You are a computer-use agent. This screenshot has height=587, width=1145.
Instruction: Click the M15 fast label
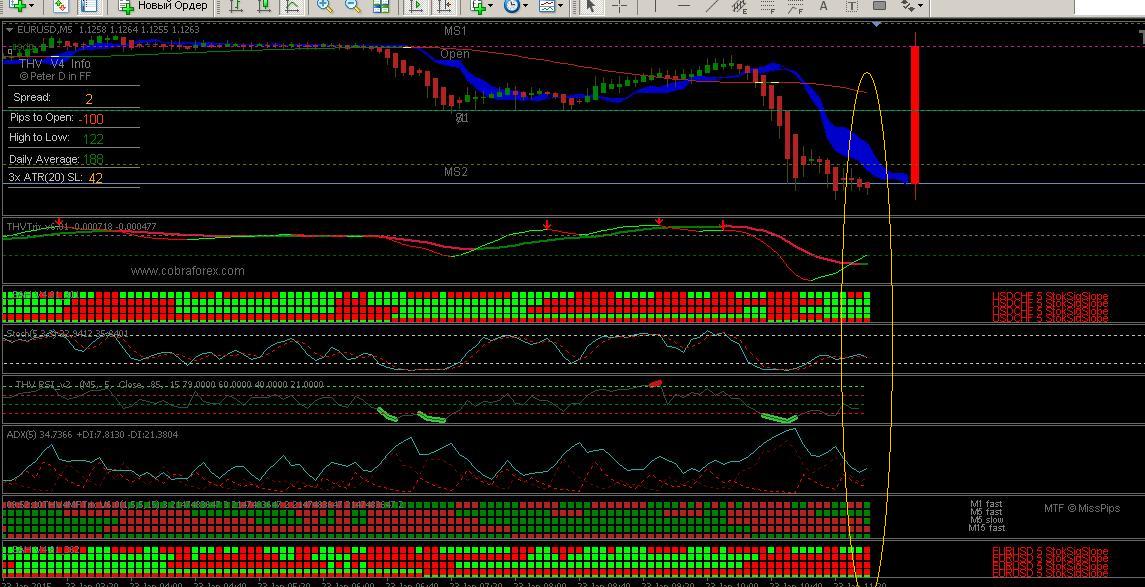pyautogui.click(x=987, y=528)
